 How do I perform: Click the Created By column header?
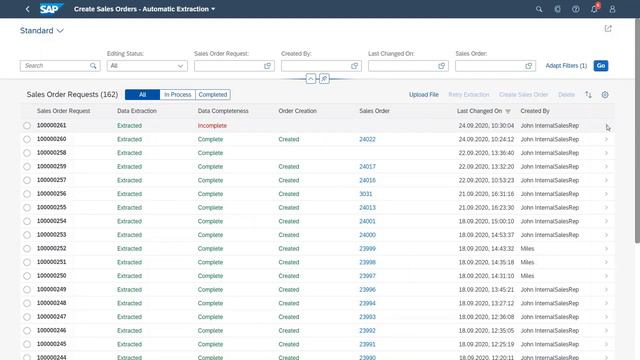pos(535,111)
